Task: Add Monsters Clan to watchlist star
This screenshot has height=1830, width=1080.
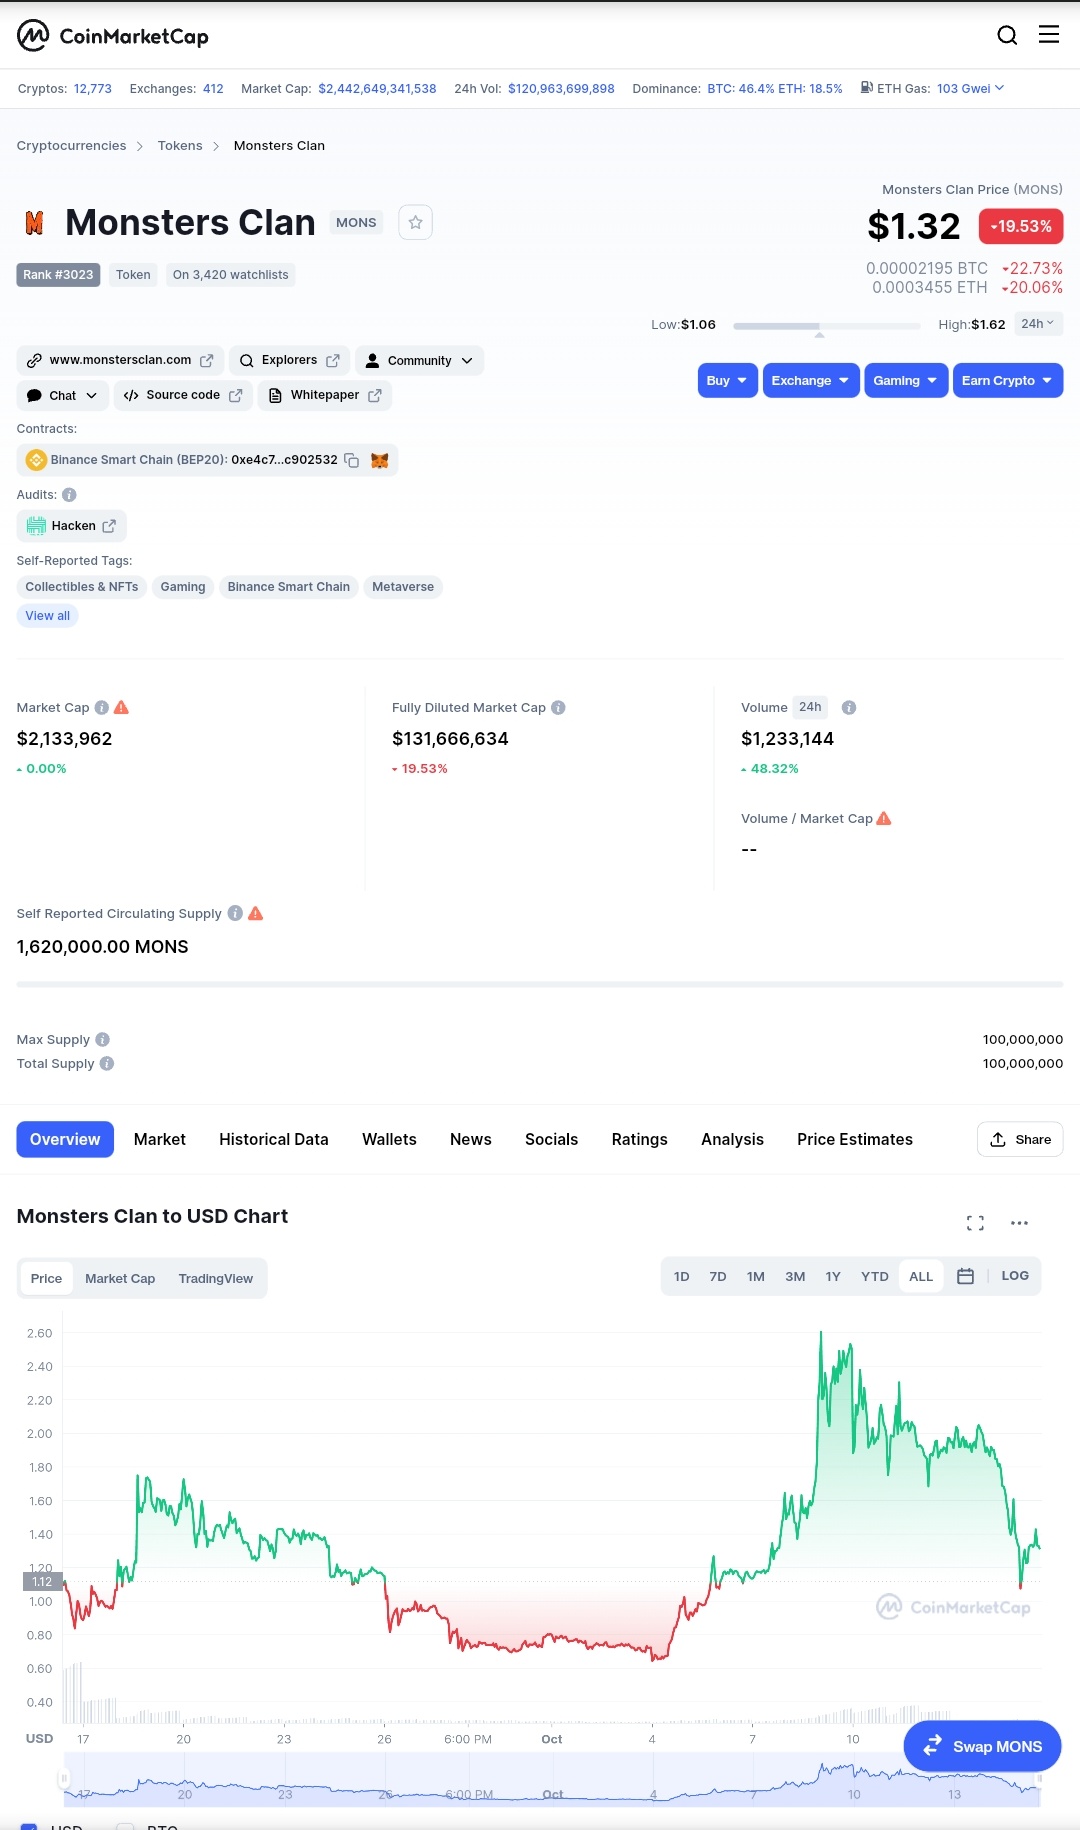Action: pos(415,222)
